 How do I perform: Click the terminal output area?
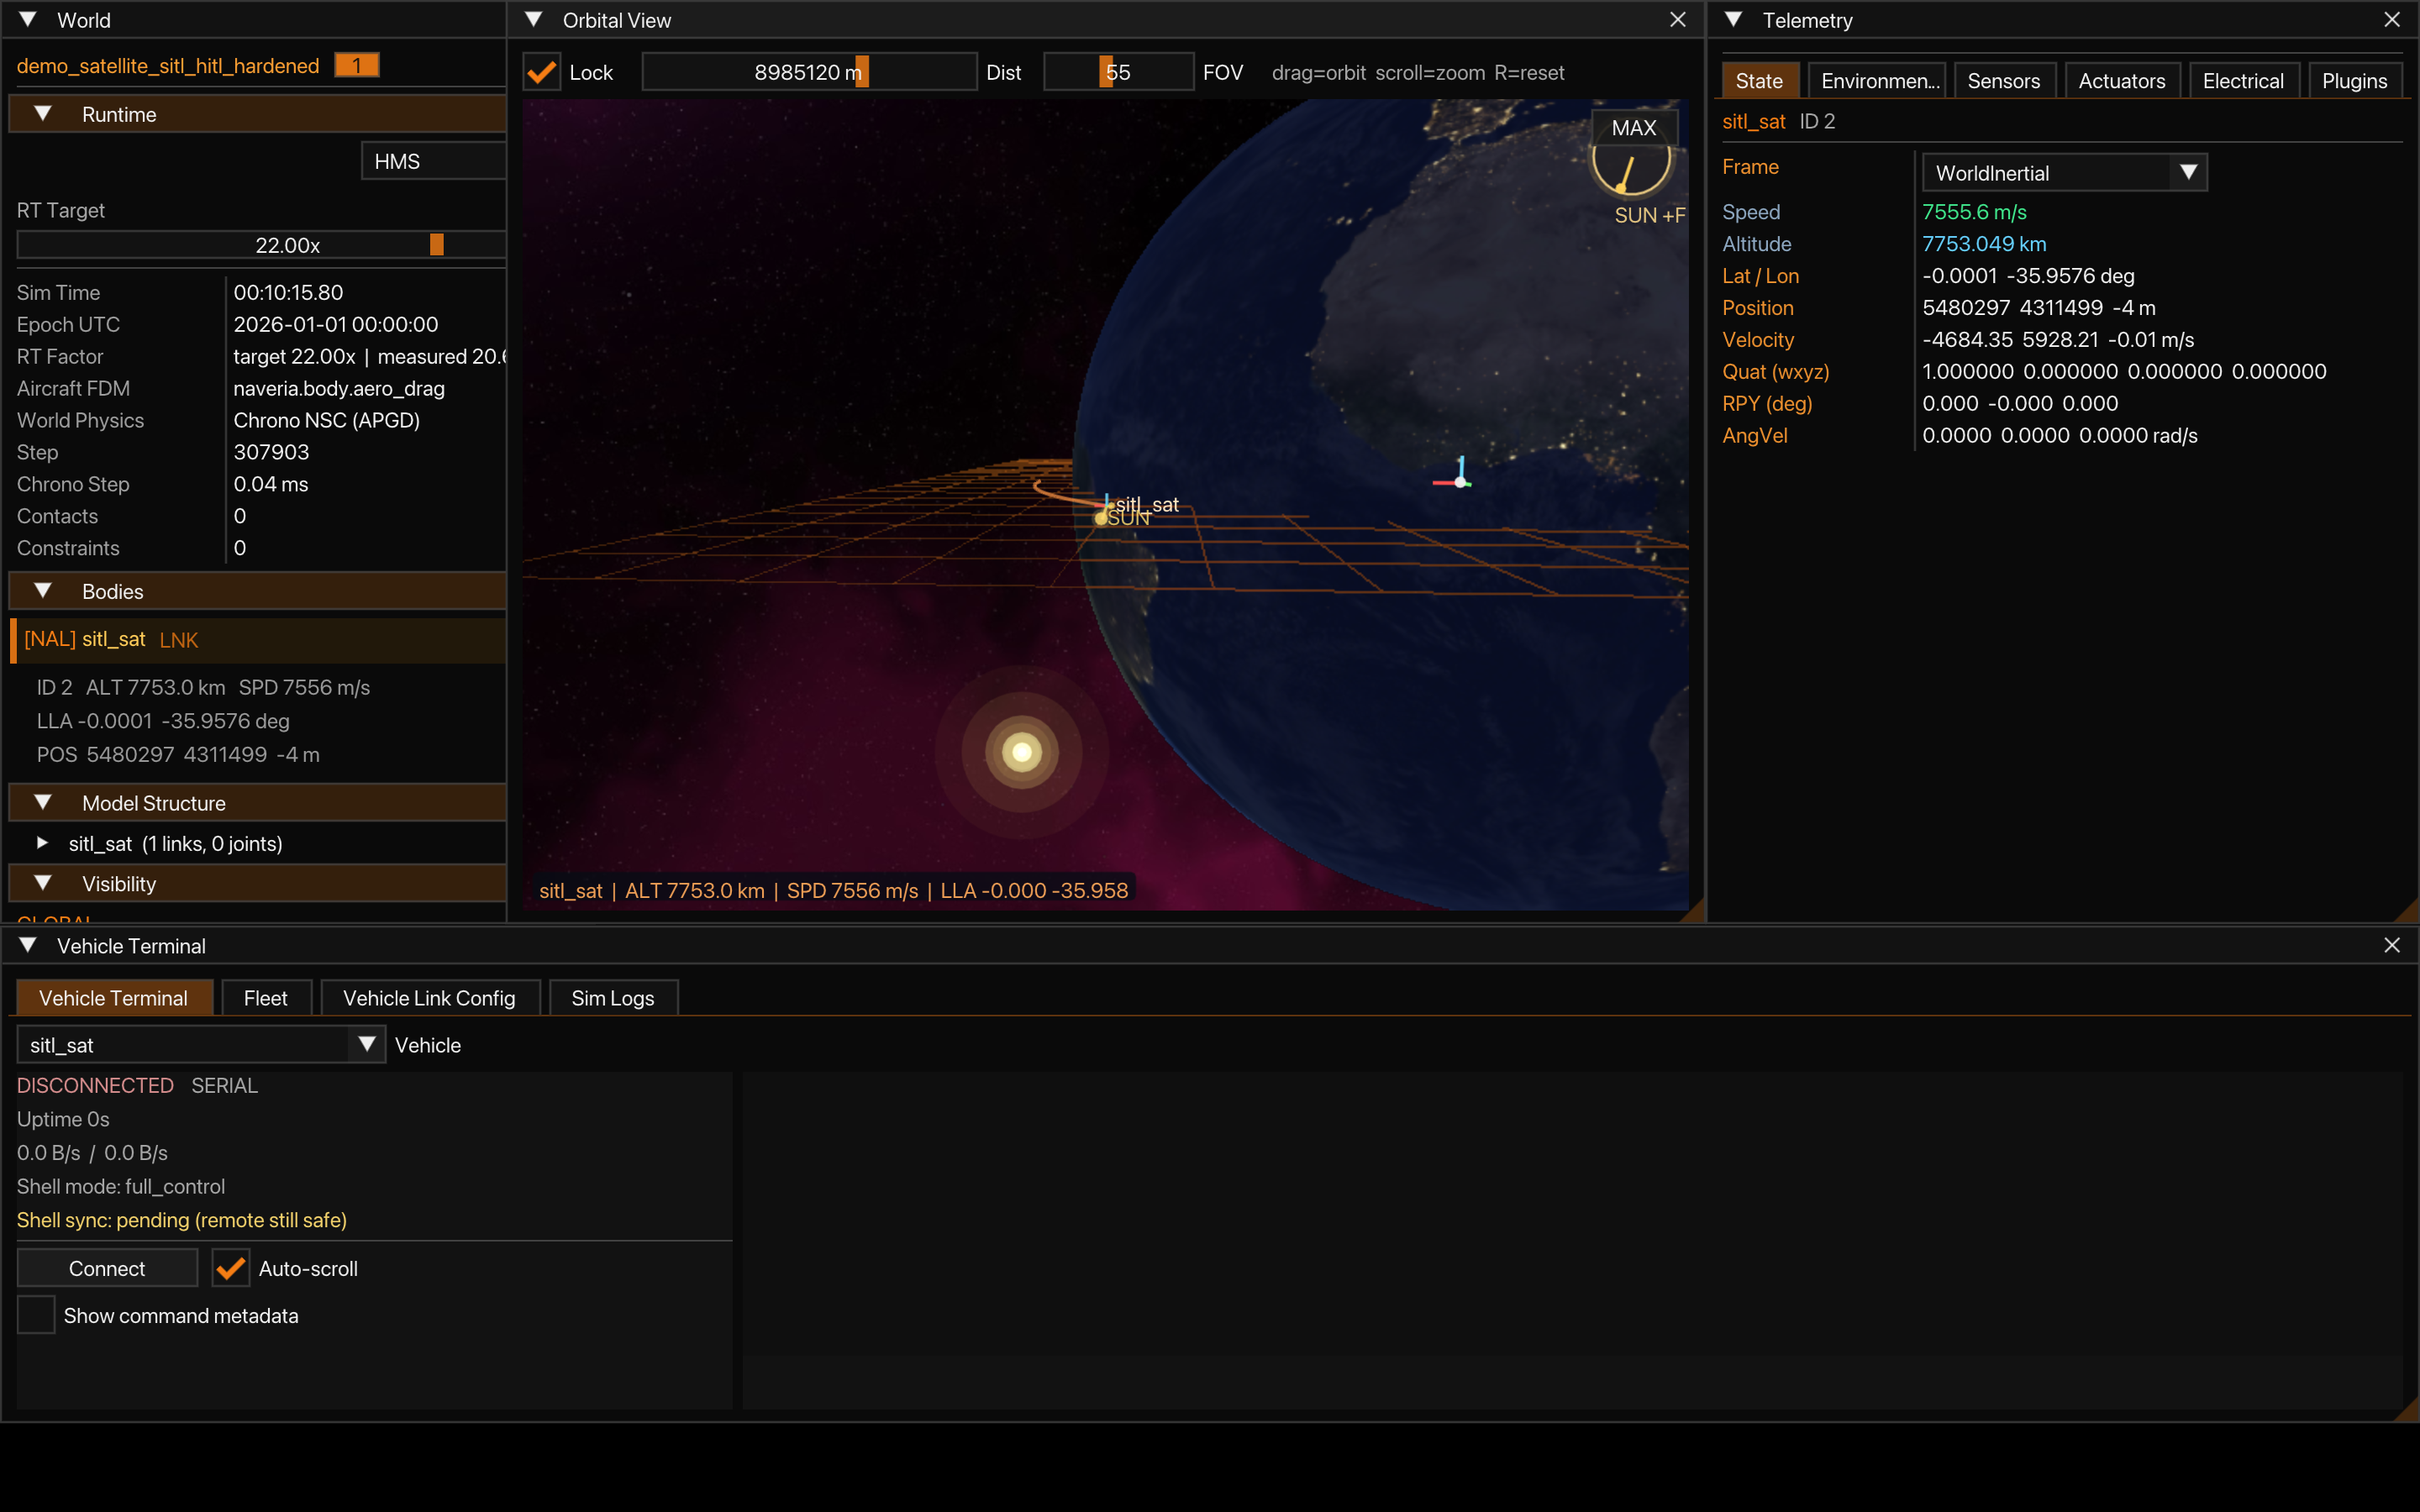point(1572,1240)
